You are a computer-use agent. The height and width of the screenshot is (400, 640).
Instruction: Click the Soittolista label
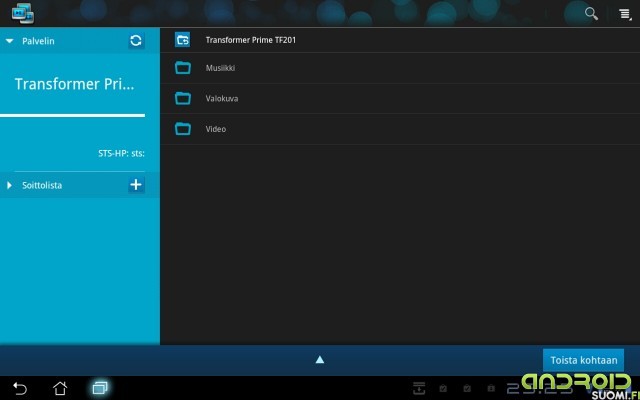[x=42, y=185]
